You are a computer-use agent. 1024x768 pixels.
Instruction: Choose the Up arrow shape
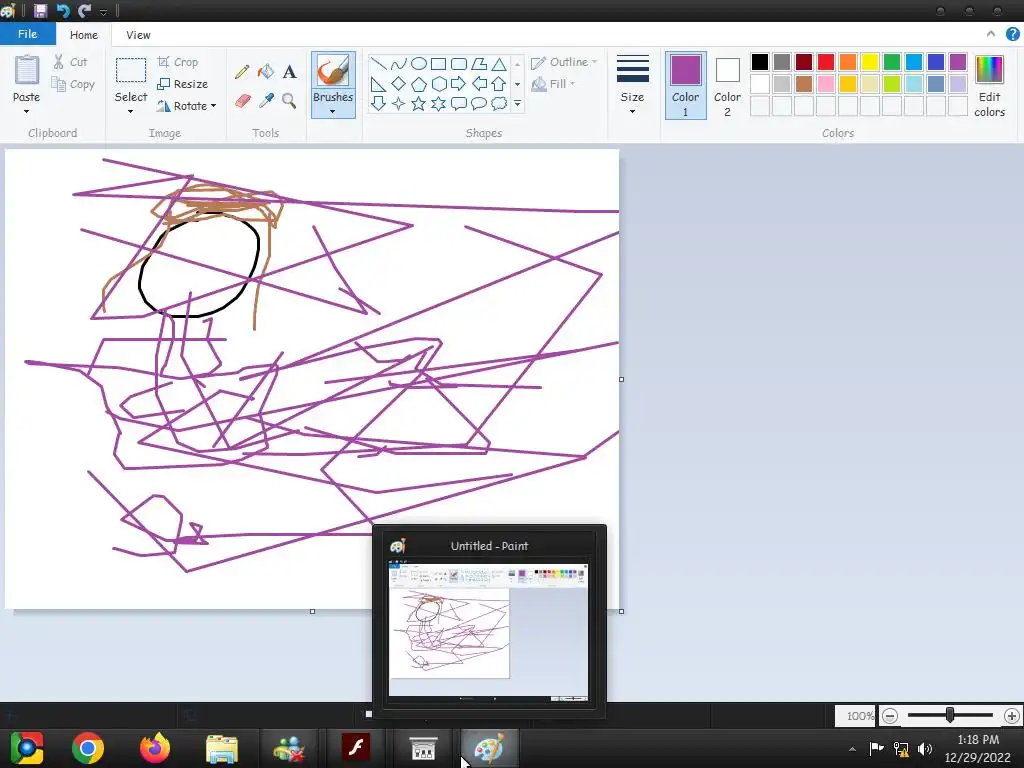(500, 84)
